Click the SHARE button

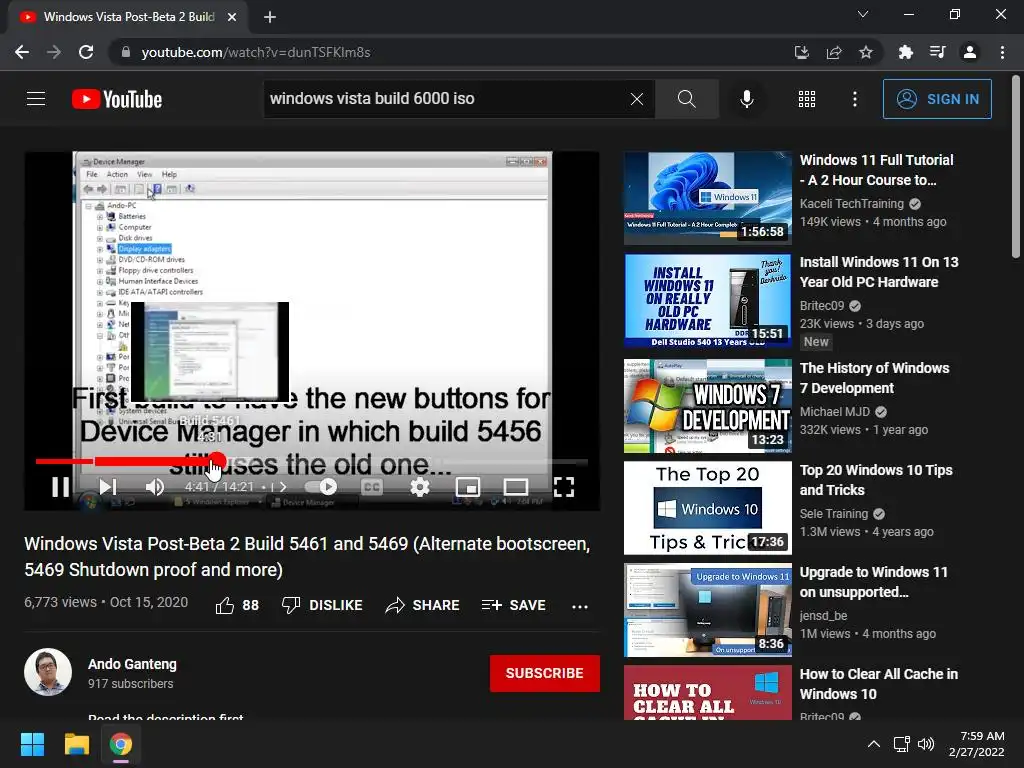click(x=423, y=605)
